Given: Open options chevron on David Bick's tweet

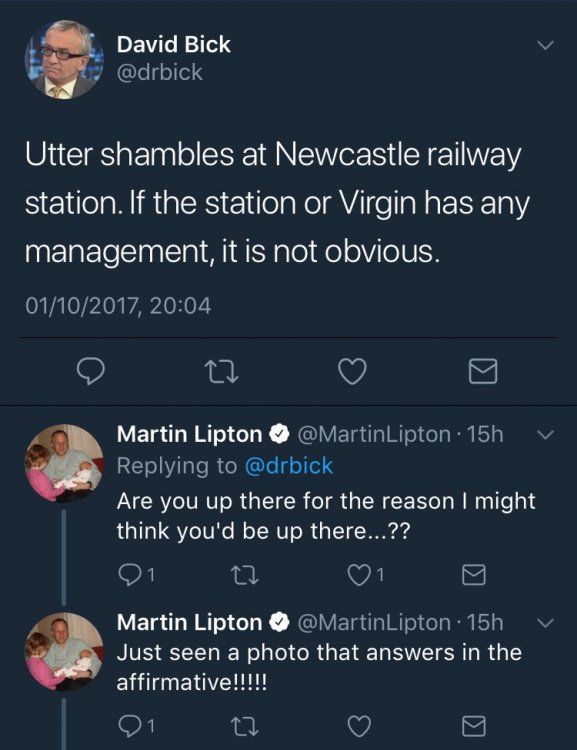Looking at the screenshot, I should tap(545, 45).
